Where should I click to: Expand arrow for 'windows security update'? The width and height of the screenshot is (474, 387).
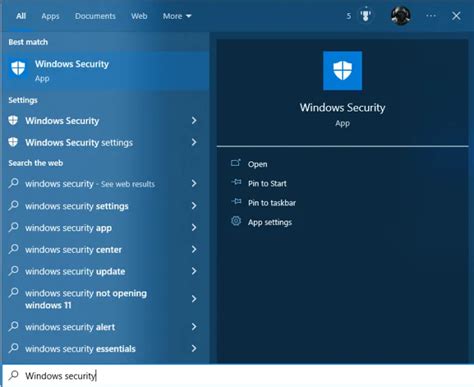coord(194,271)
